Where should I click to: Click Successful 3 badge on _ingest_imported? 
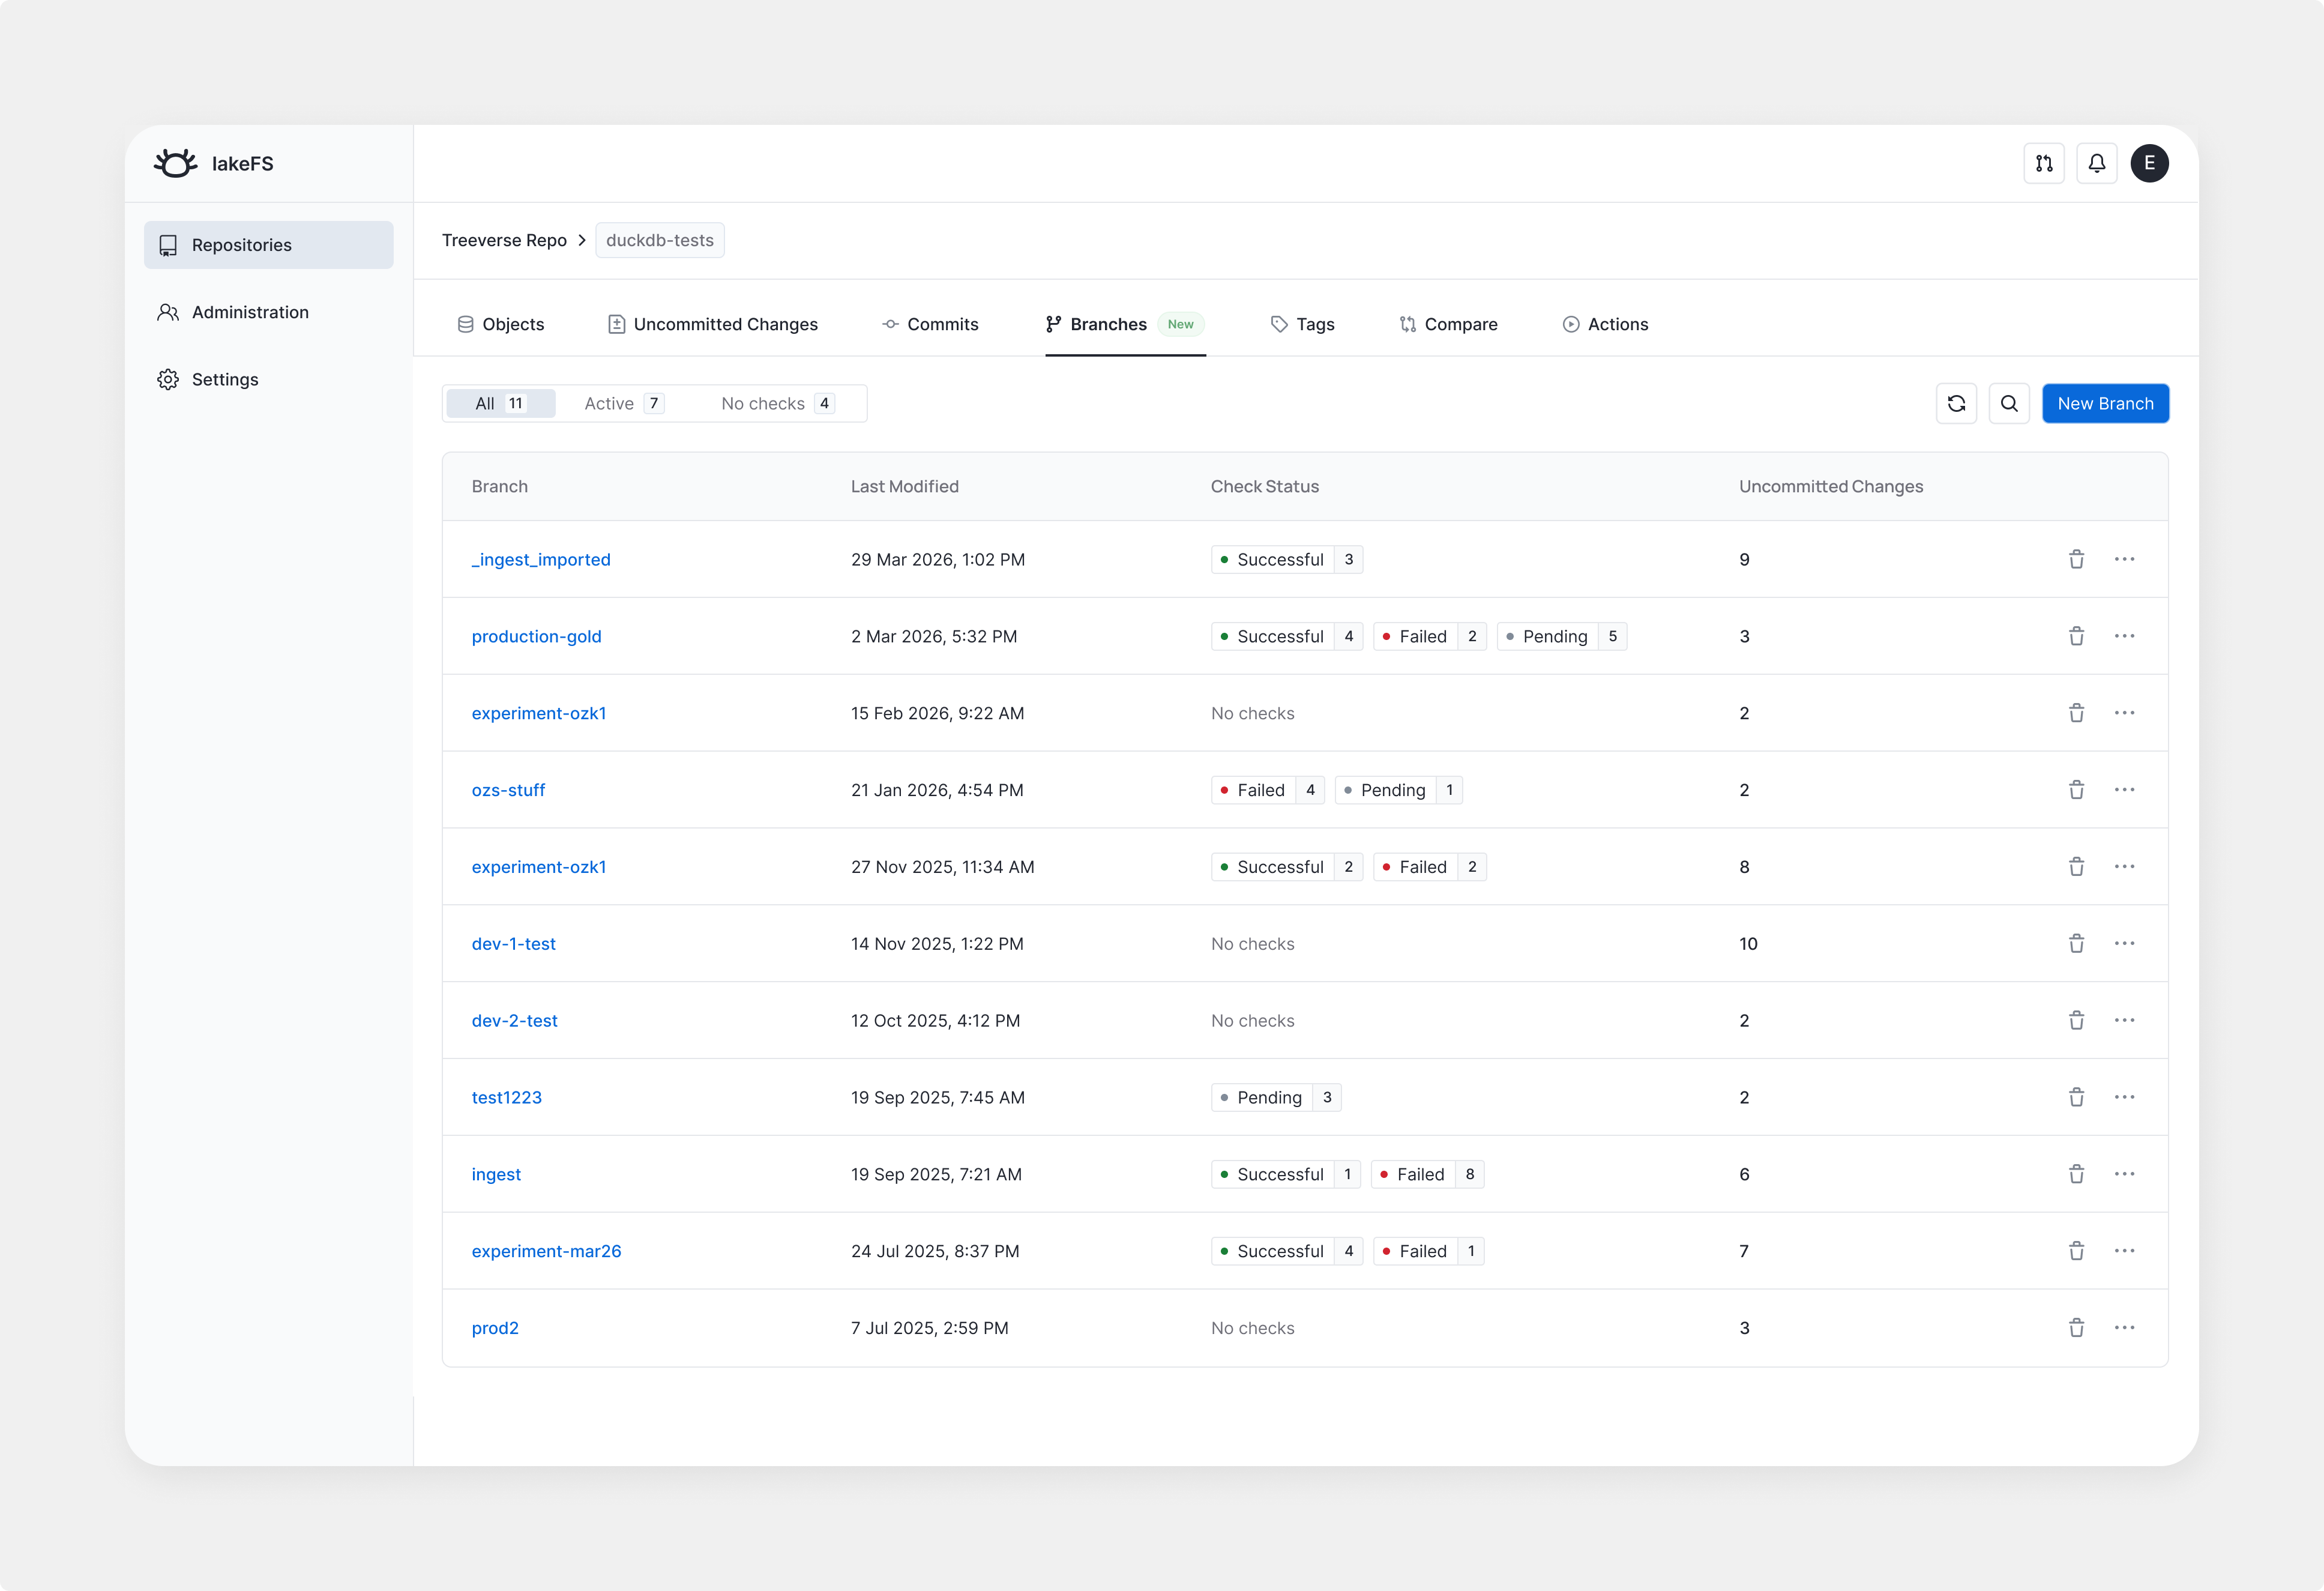point(1287,559)
